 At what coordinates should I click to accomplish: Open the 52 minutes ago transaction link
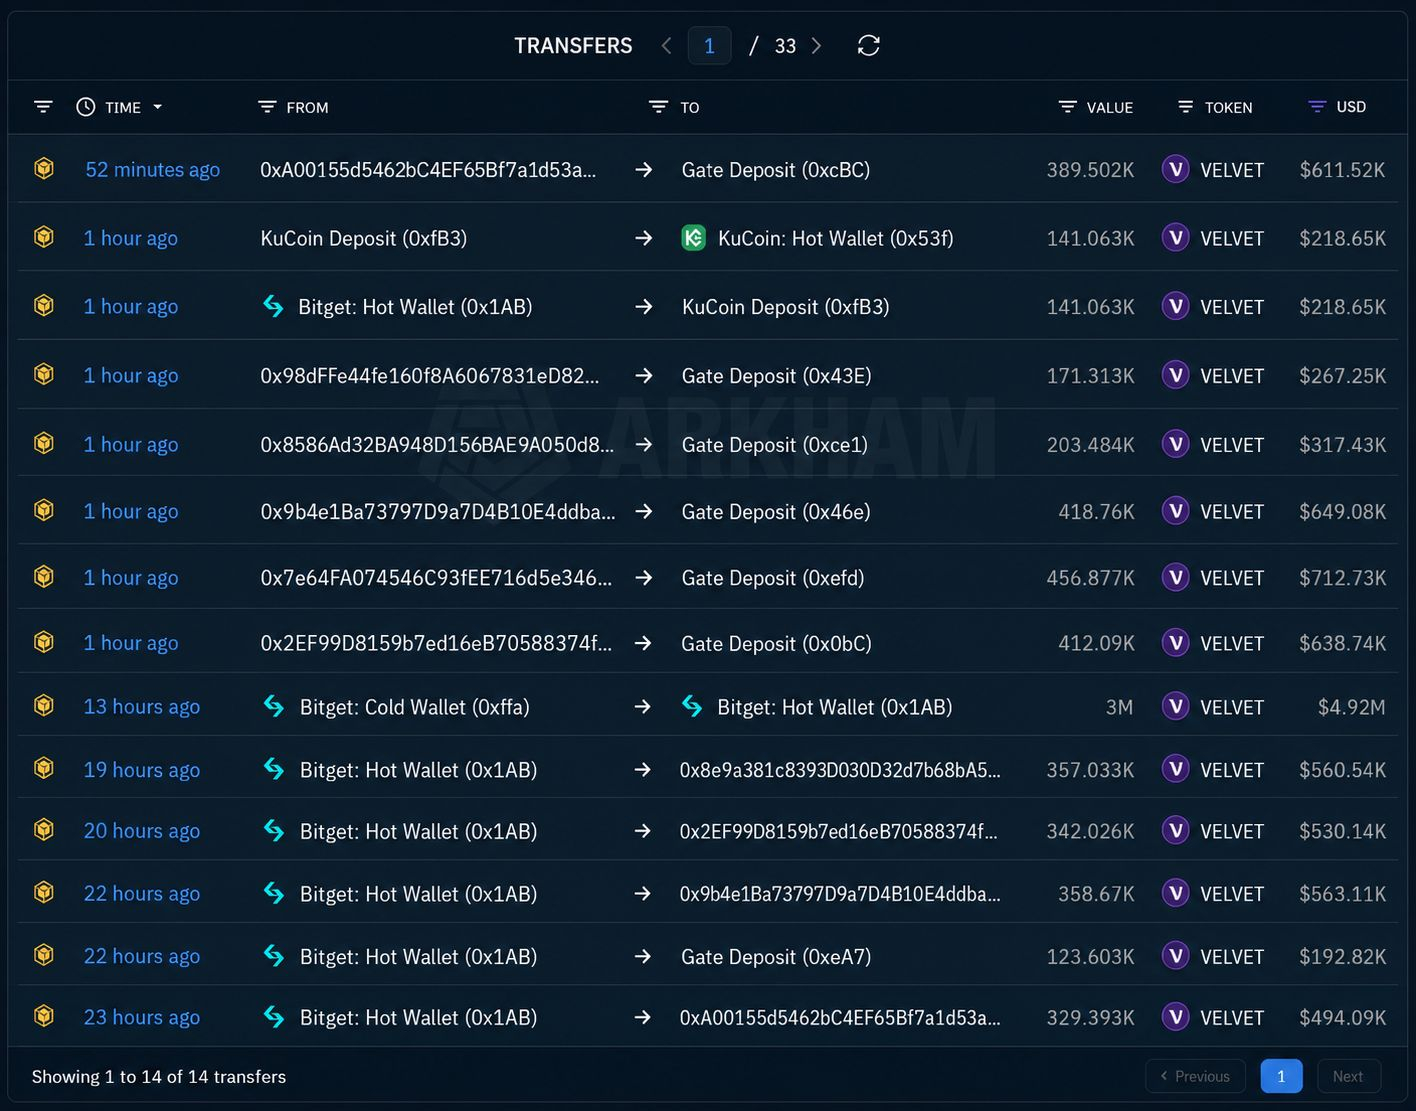[x=152, y=169]
